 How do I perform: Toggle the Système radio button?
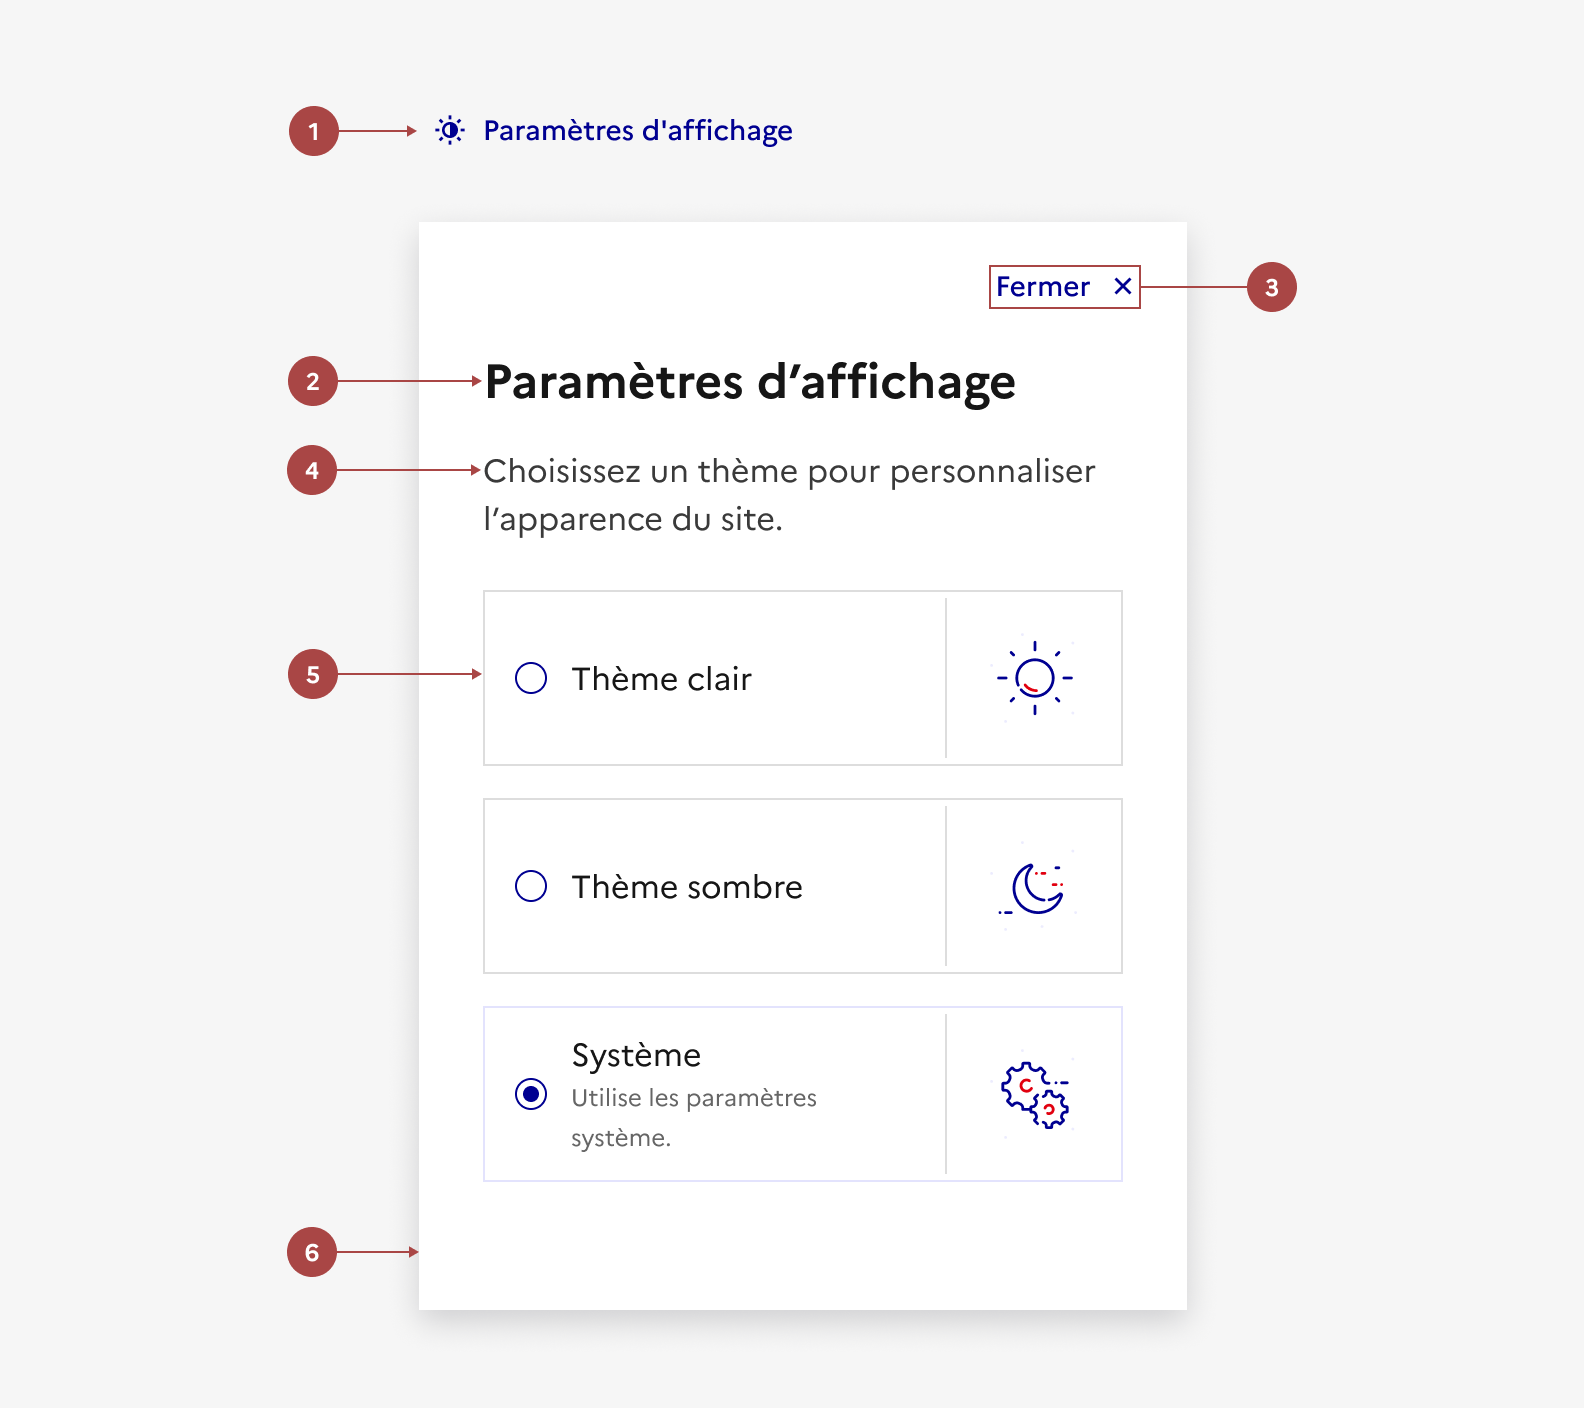[x=531, y=1094]
